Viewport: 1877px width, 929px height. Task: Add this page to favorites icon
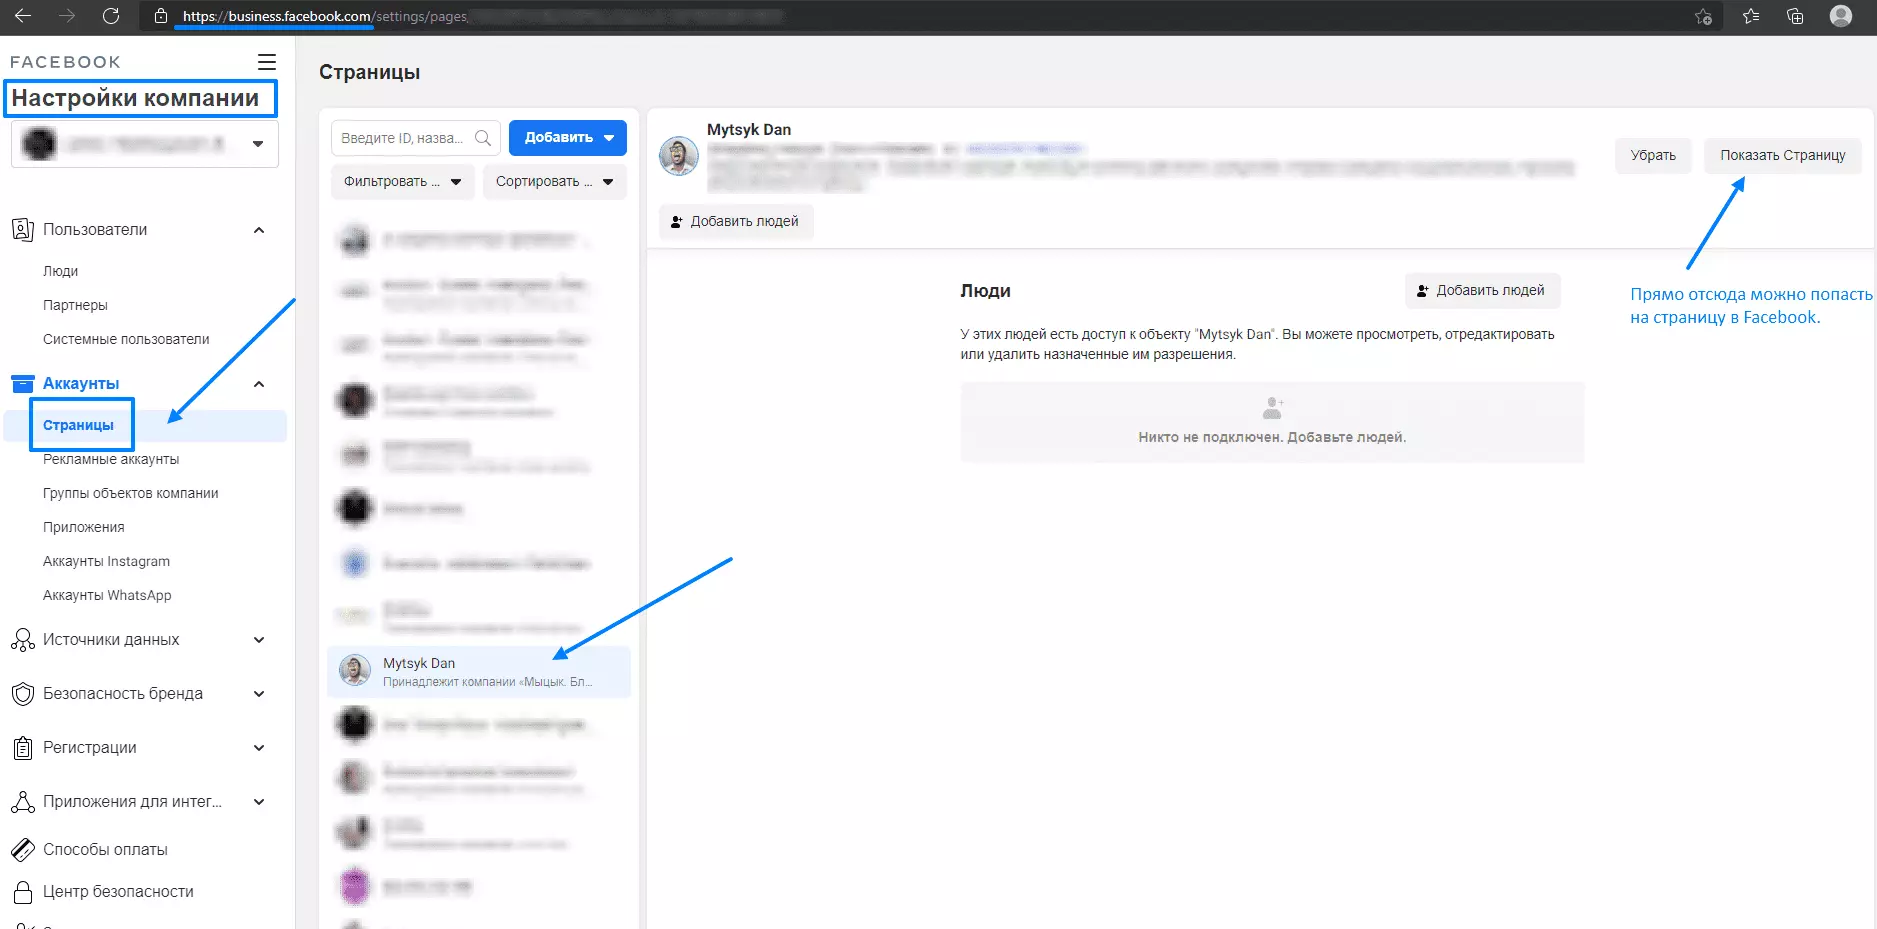pos(1704,16)
